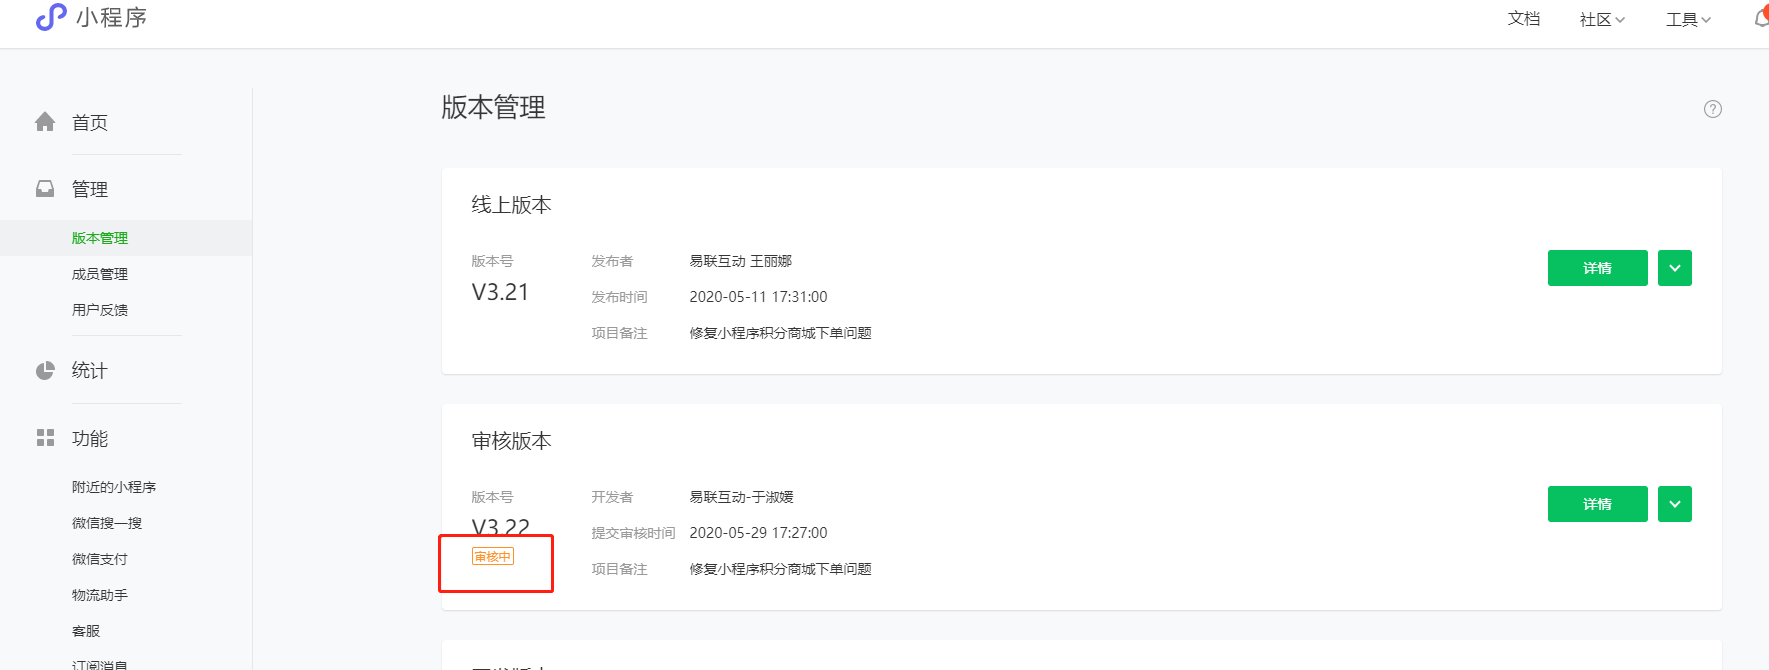This screenshot has height=670, width=1769.
Task: Click the pie chart icon beside 统计
Action: coord(45,370)
